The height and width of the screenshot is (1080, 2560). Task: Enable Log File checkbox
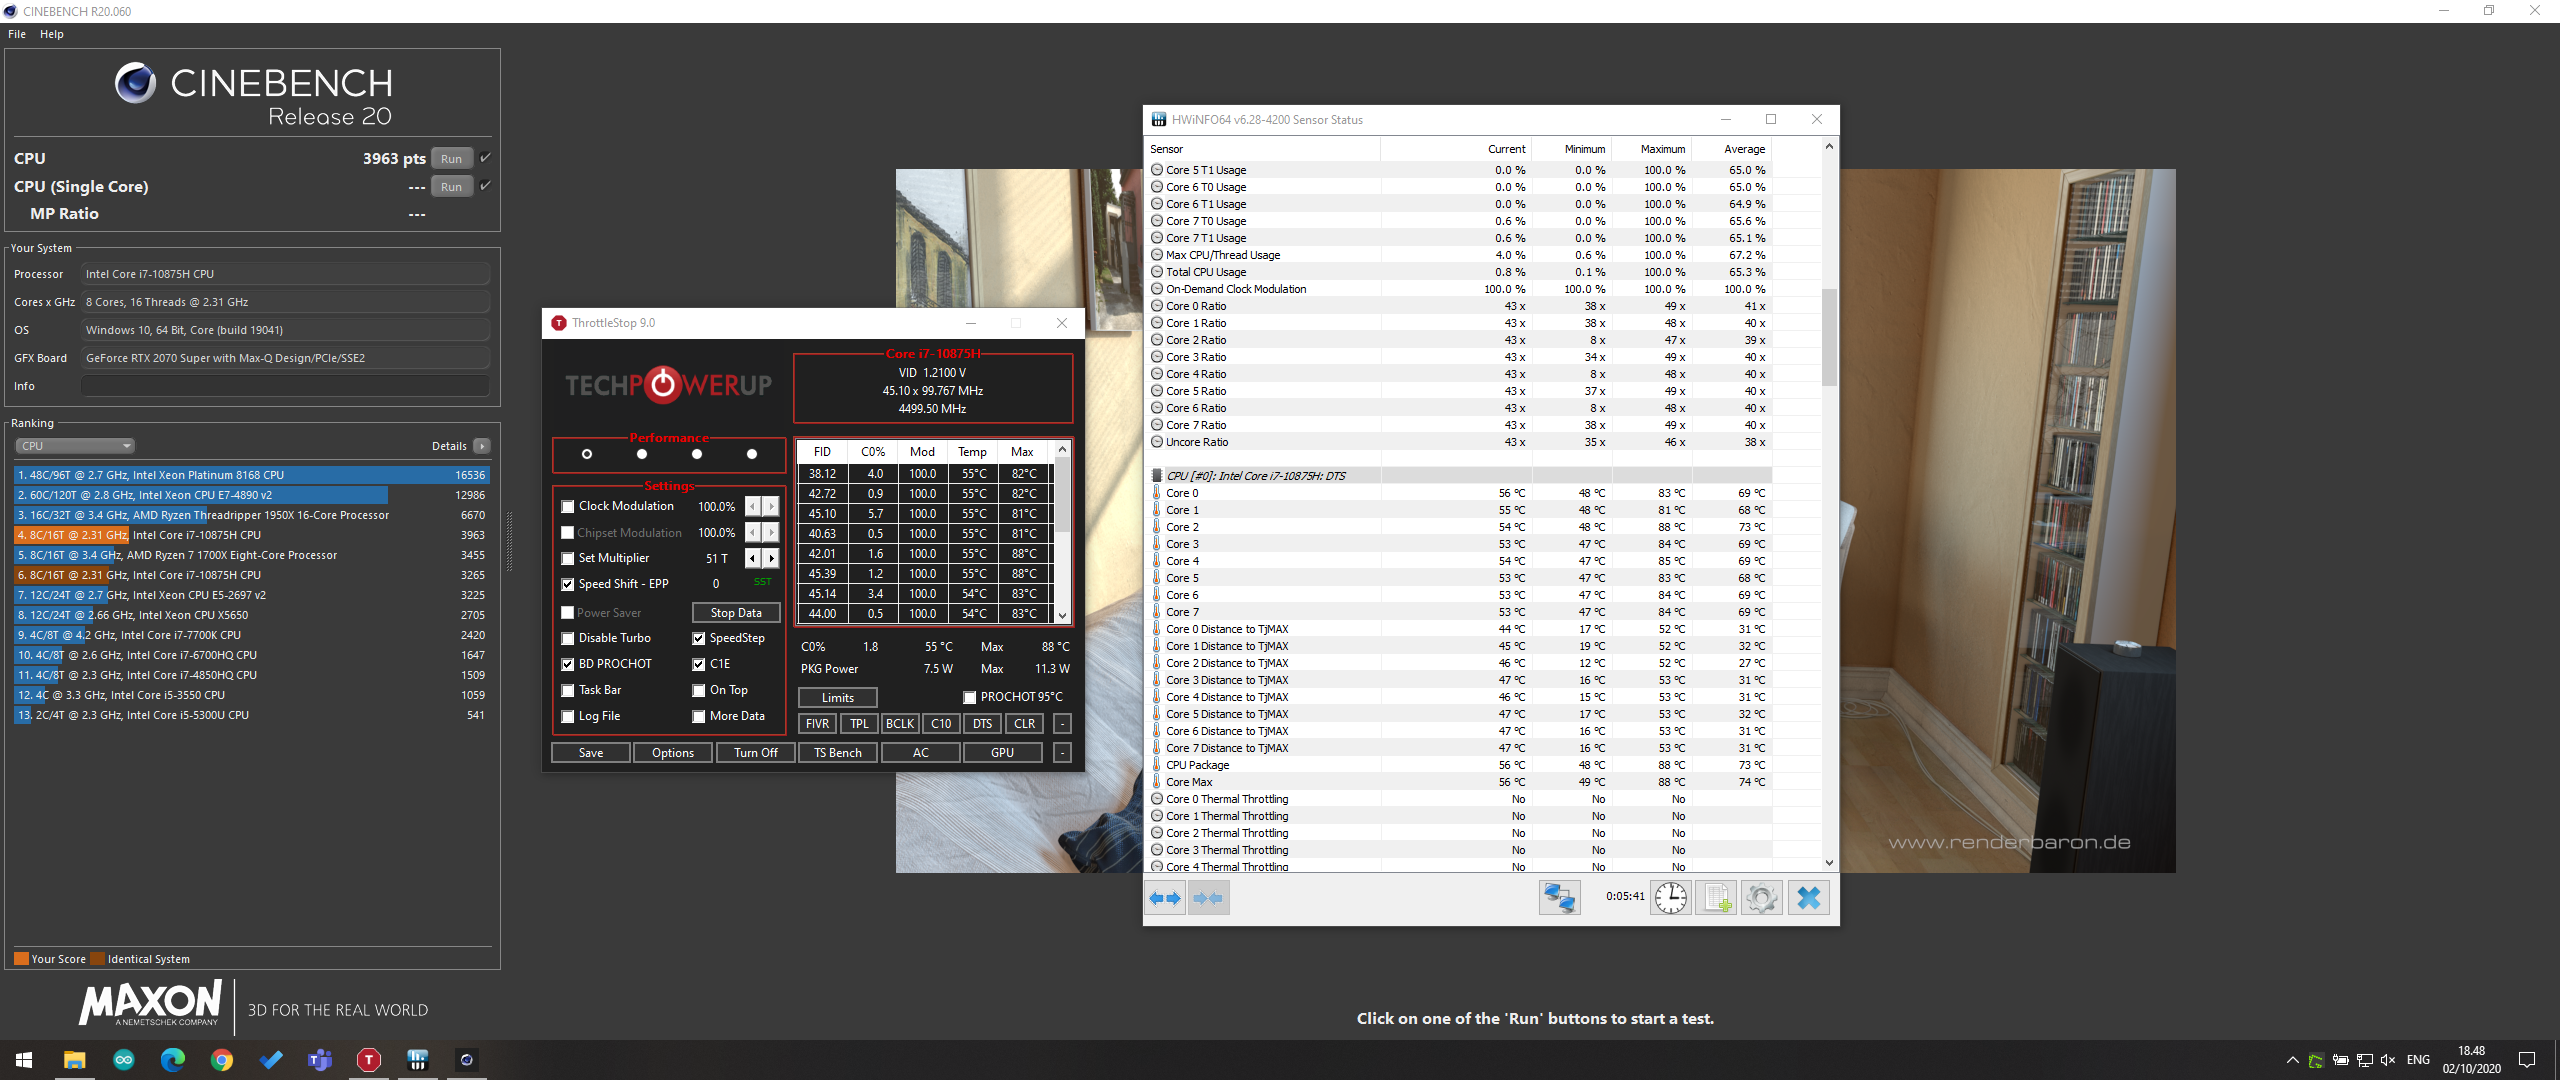pyautogui.click(x=568, y=716)
